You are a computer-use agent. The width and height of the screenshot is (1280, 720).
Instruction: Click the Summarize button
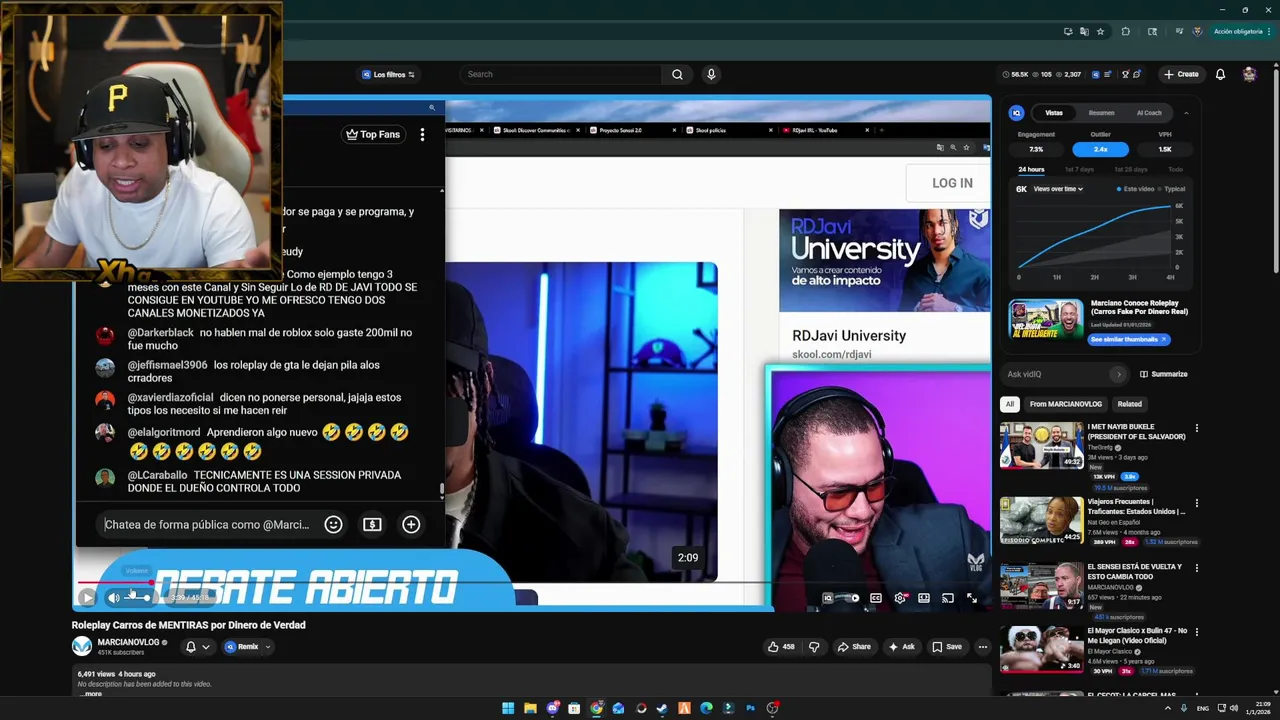pyautogui.click(x=1164, y=374)
